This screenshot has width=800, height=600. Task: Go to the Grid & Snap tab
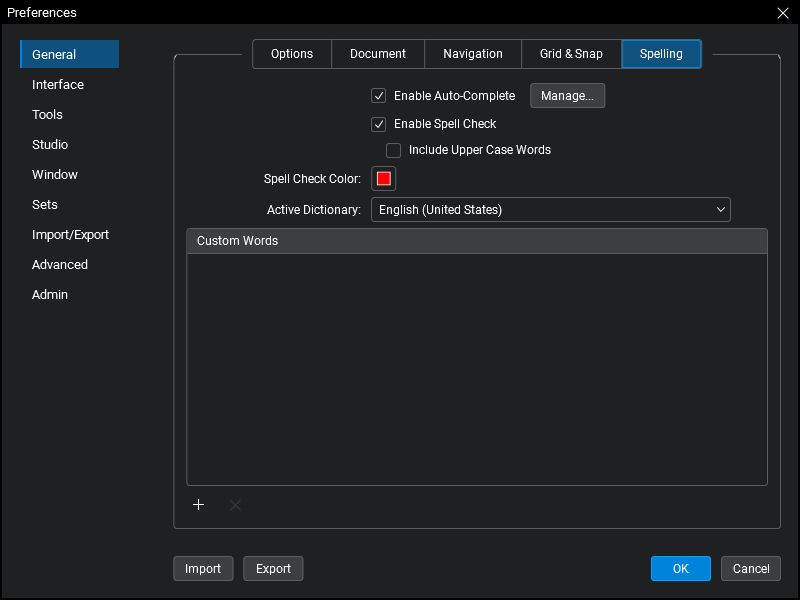coord(571,54)
